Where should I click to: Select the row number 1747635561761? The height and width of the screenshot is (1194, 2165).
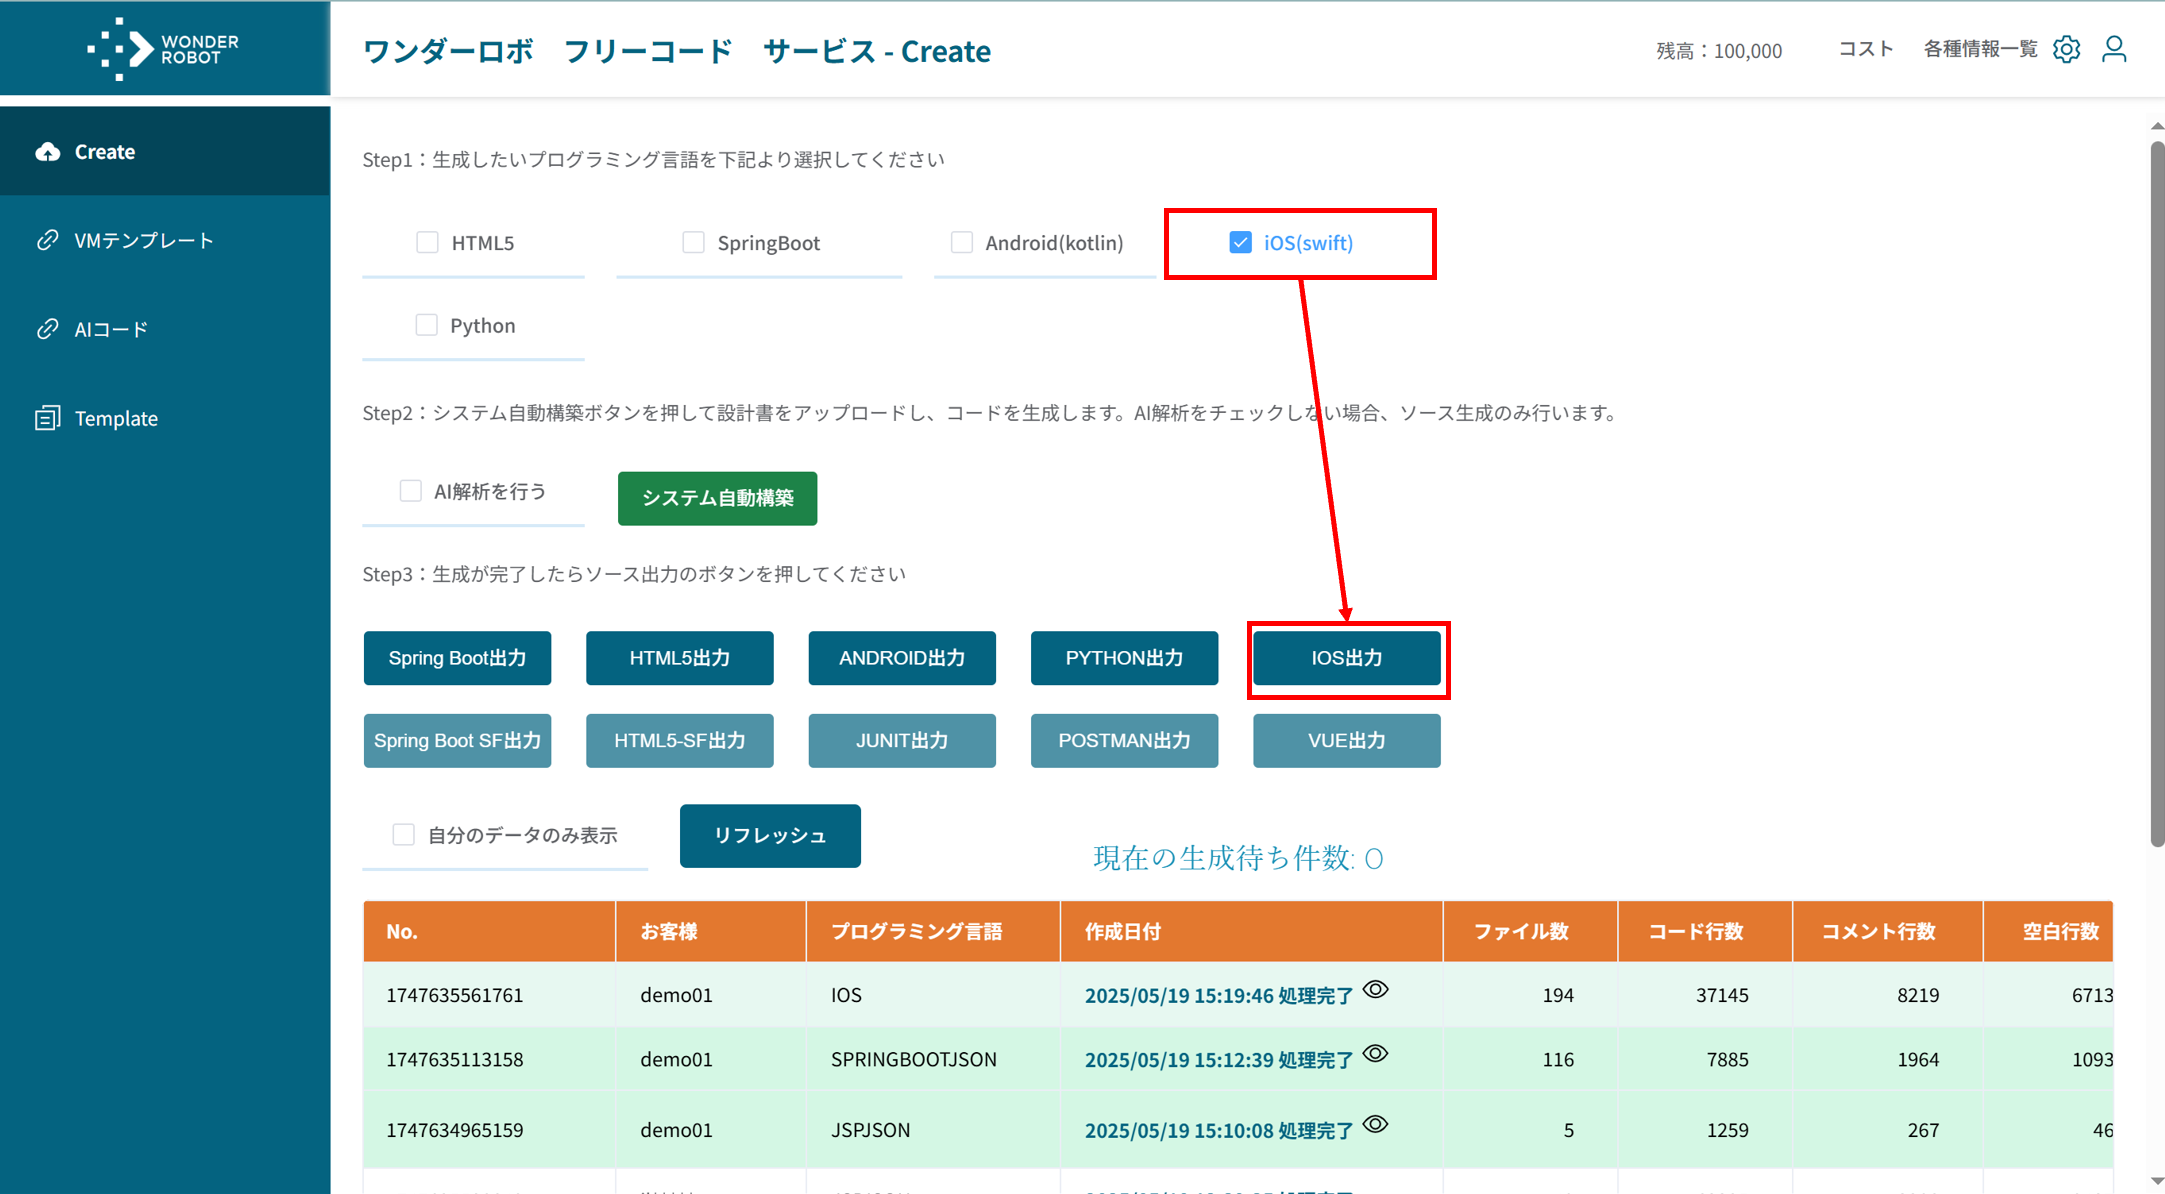(455, 995)
